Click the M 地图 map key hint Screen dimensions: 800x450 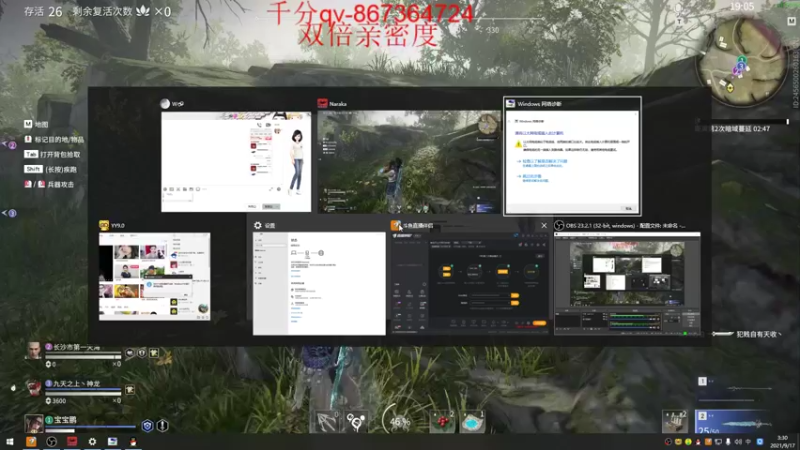36,124
